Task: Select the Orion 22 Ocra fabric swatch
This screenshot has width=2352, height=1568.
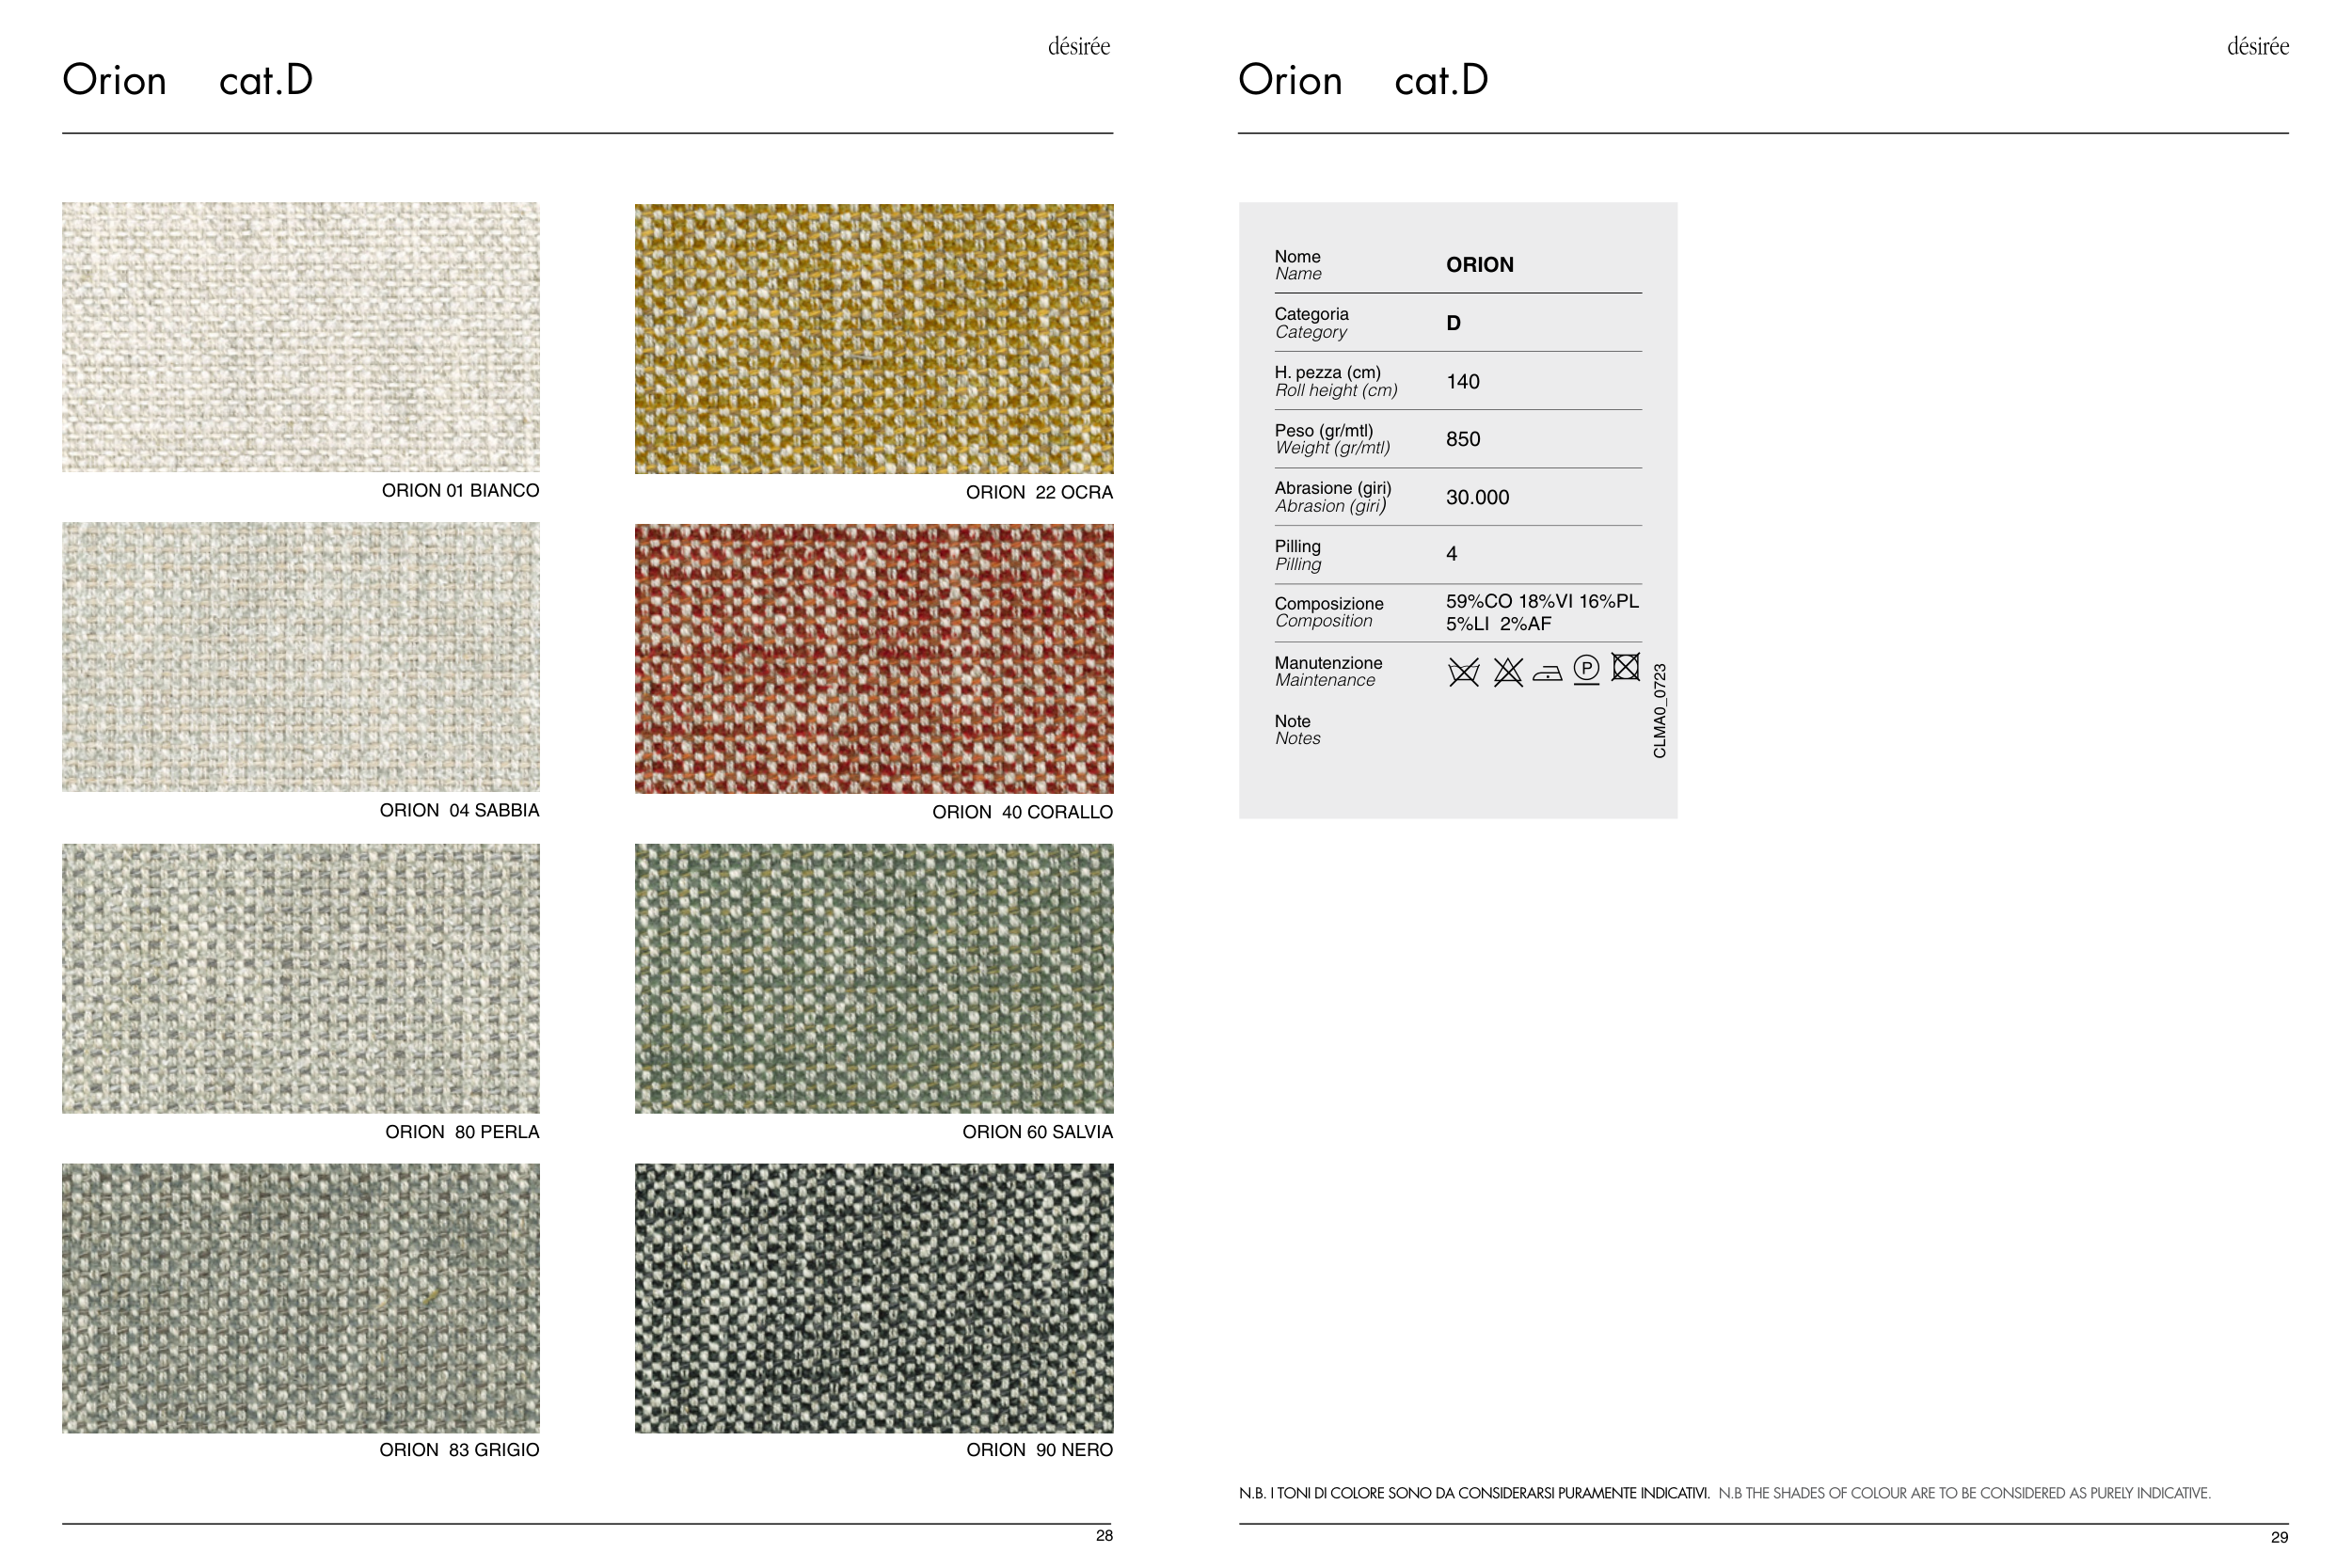Action: (873, 338)
